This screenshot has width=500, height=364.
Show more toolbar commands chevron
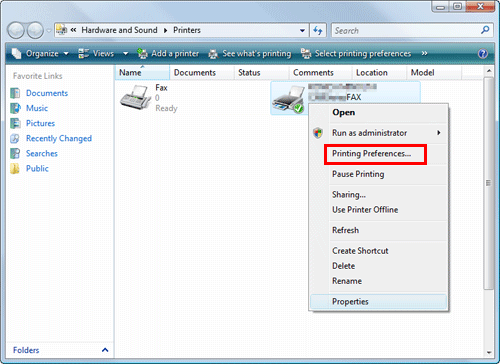(x=424, y=53)
